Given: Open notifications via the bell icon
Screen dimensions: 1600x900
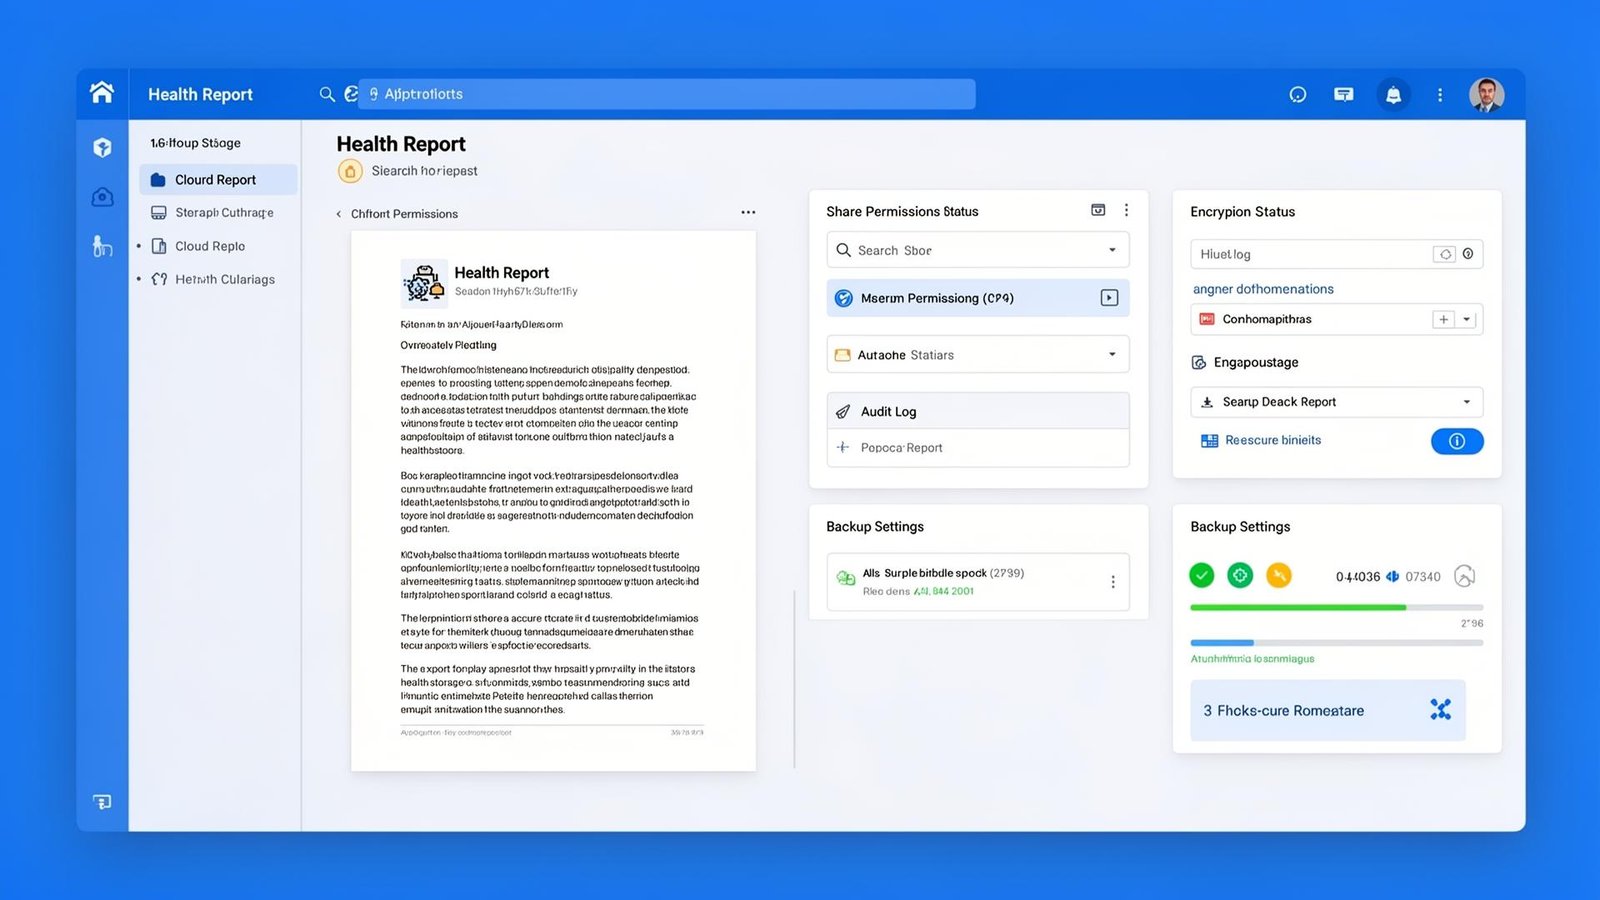Looking at the screenshot, I should pyautogui.click(x=1394, y=94).
